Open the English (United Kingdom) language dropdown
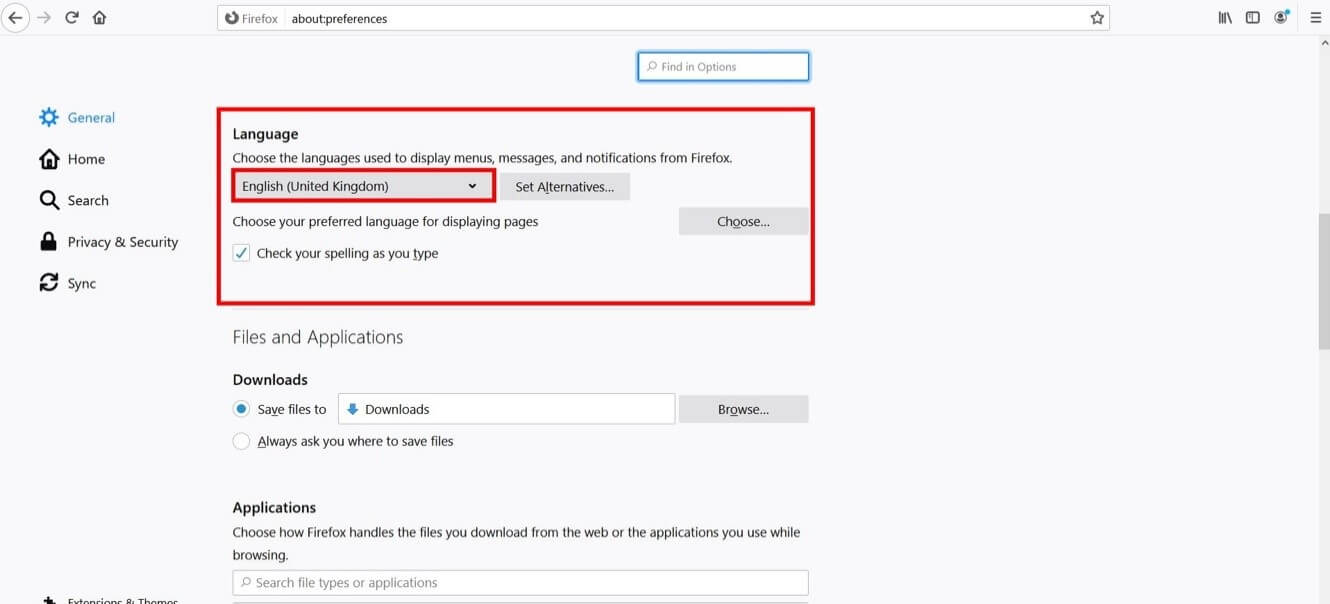Viewport: 1330px width, 604px height. point(363,186)
